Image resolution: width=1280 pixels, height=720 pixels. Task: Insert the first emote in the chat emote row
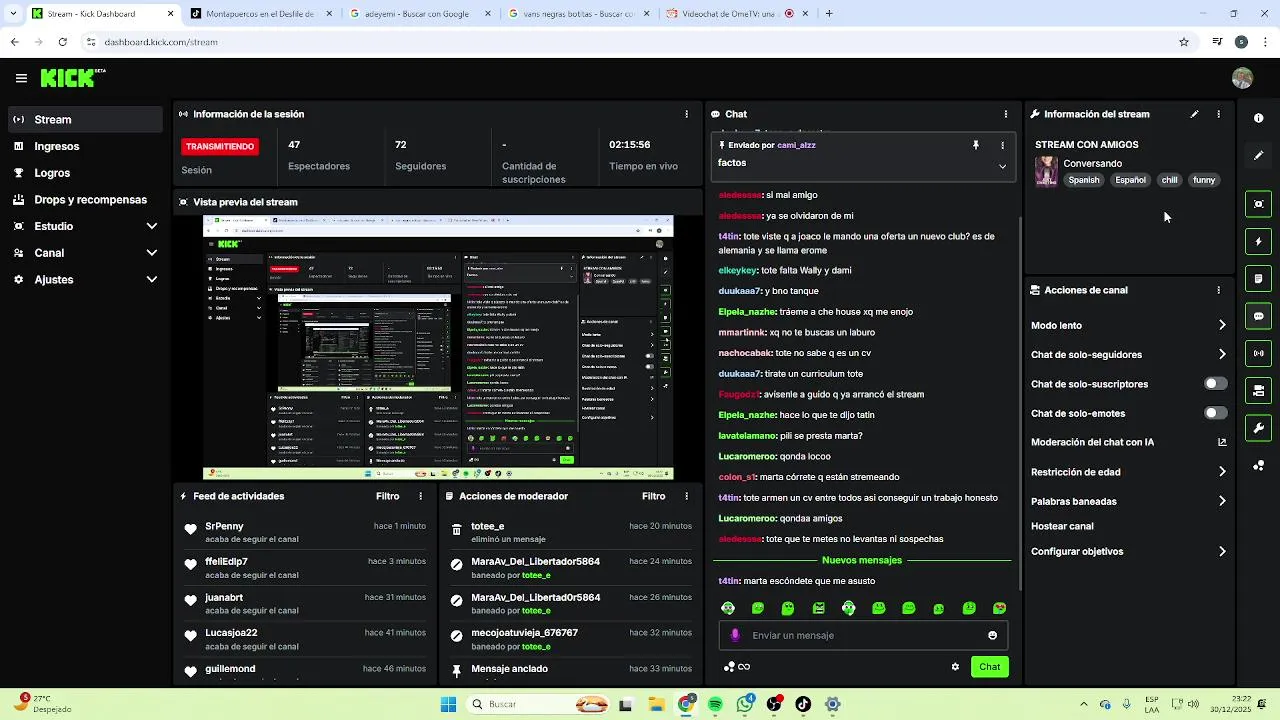click(728, 608)
